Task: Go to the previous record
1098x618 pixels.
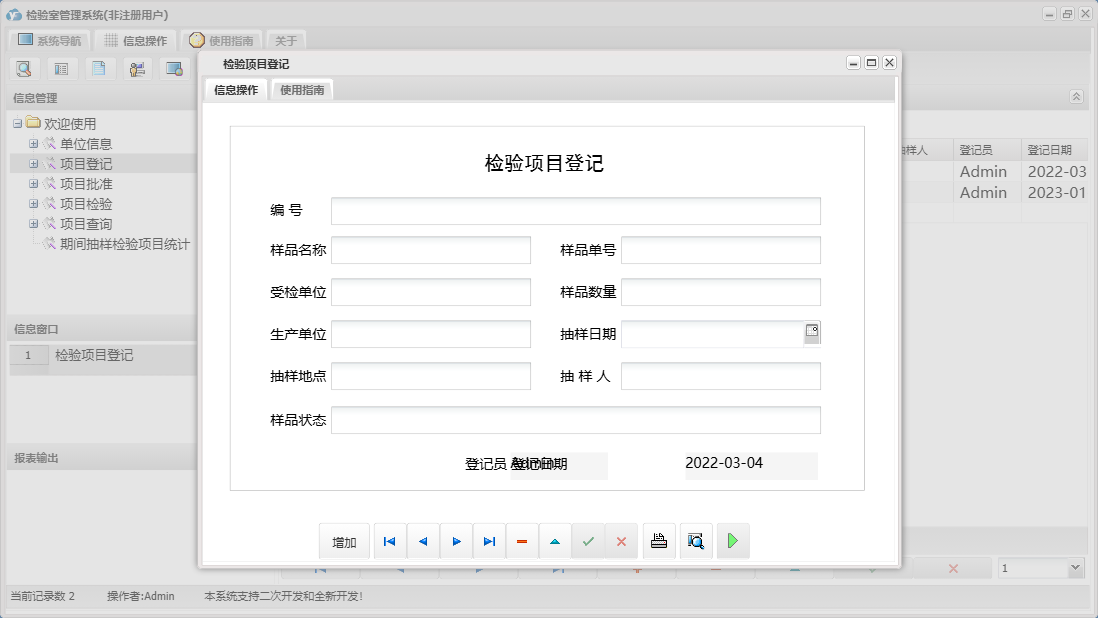Action: pyautogui.click(x=423, y=540)
